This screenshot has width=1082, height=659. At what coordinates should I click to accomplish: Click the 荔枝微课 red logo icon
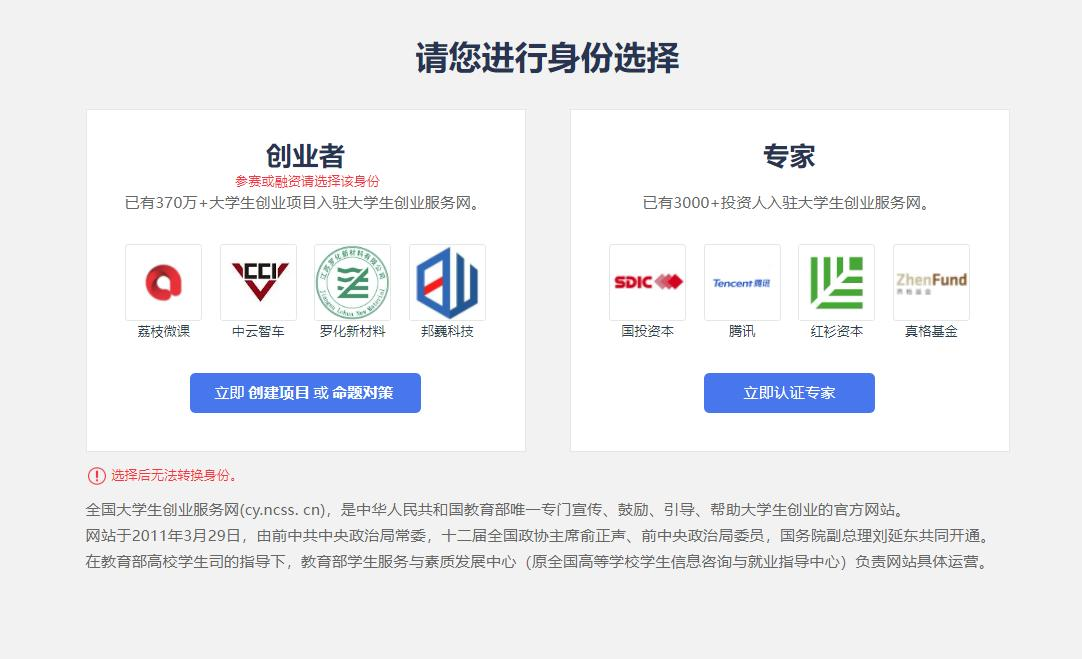[164, 282]
